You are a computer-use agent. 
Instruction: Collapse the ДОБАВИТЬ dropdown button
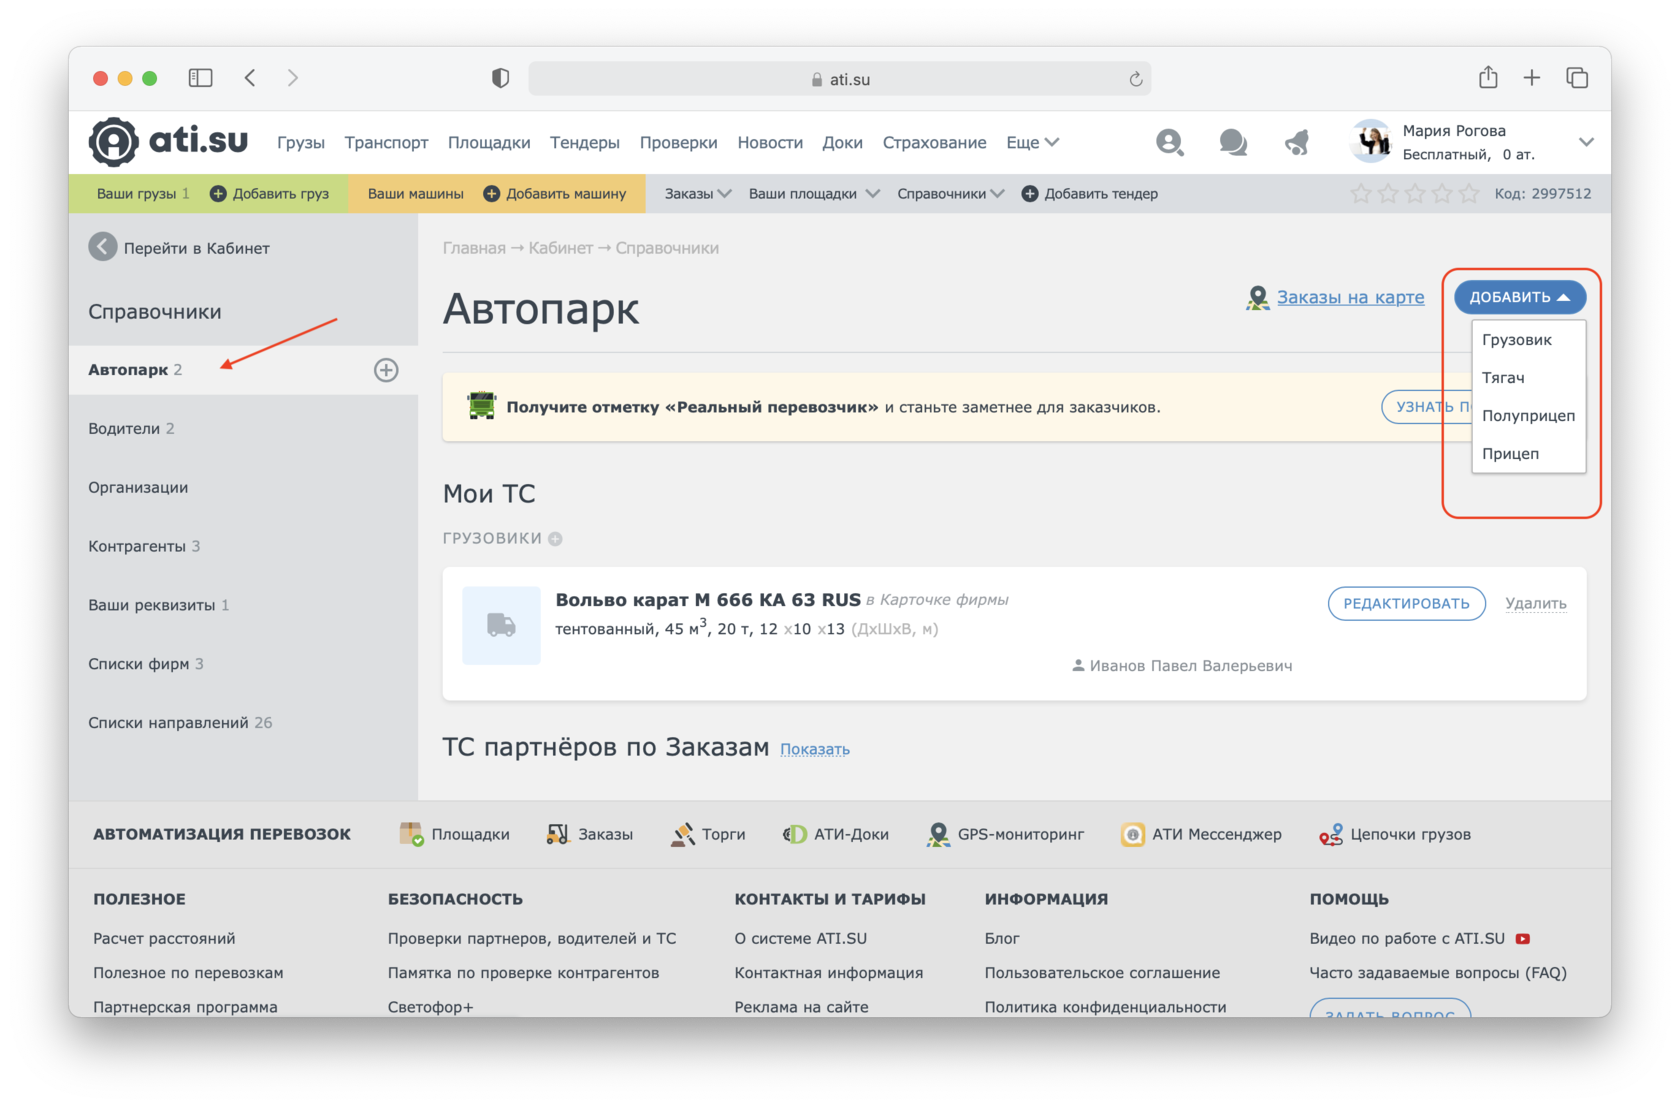click(1520, 297)
